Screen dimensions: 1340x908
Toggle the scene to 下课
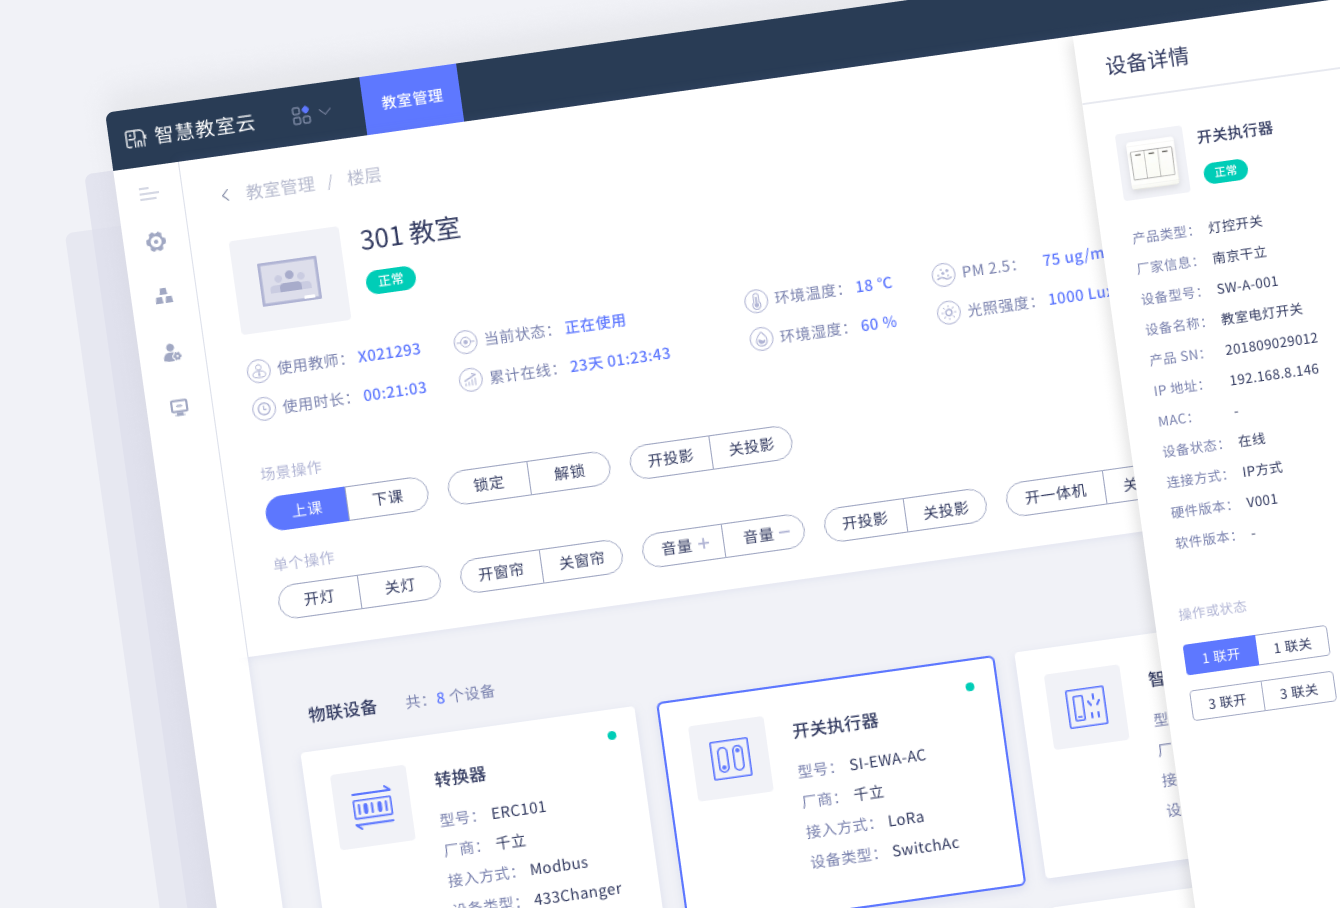(x=387, y=496)
